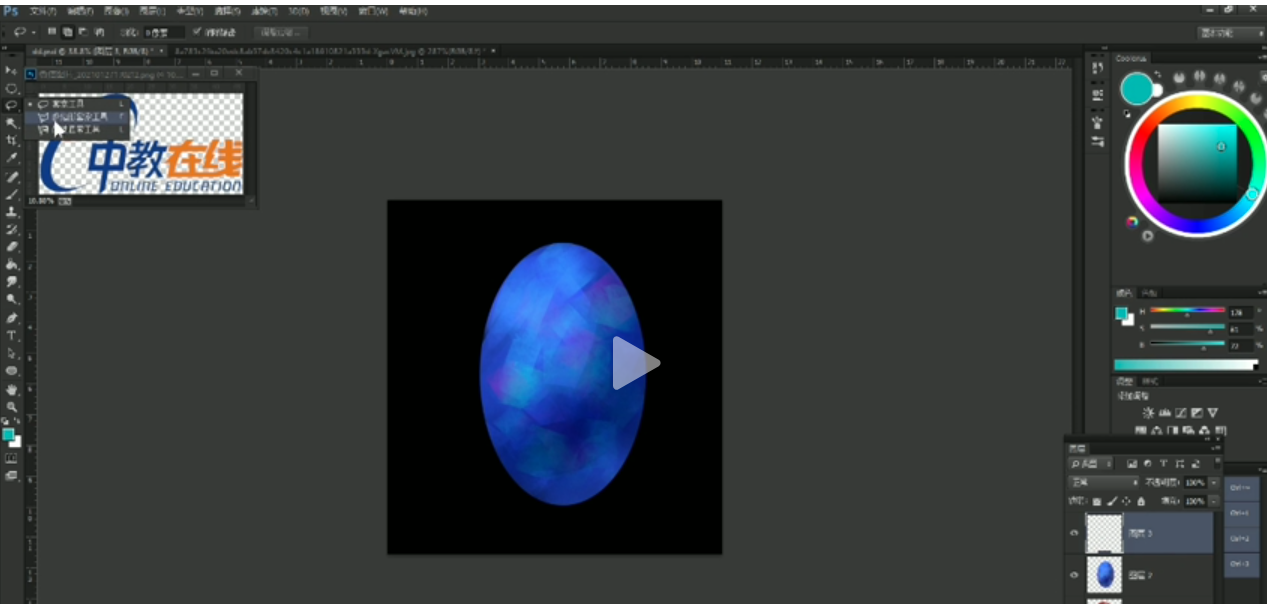Image resolution: width=1267 pixels, height=604 pixels.
Task: Toggle lock all padlock icon
Action: (x=1141, y=499)
